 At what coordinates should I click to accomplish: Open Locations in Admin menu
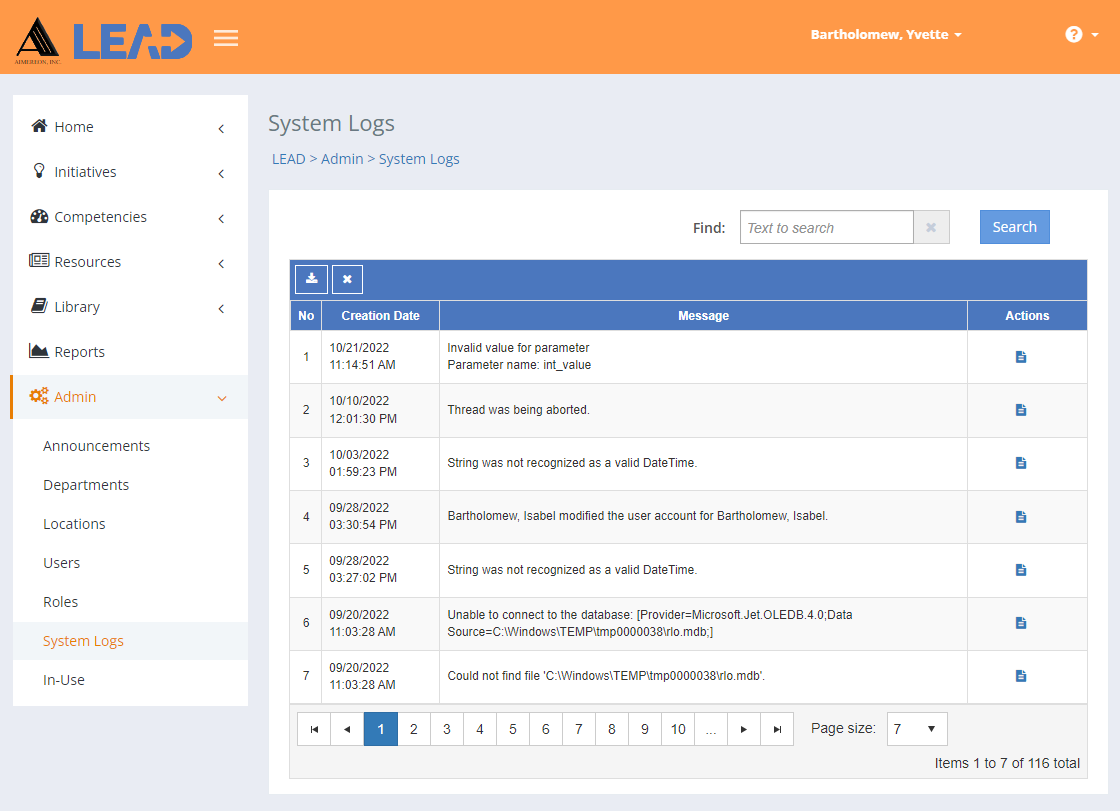pos(74,524)
